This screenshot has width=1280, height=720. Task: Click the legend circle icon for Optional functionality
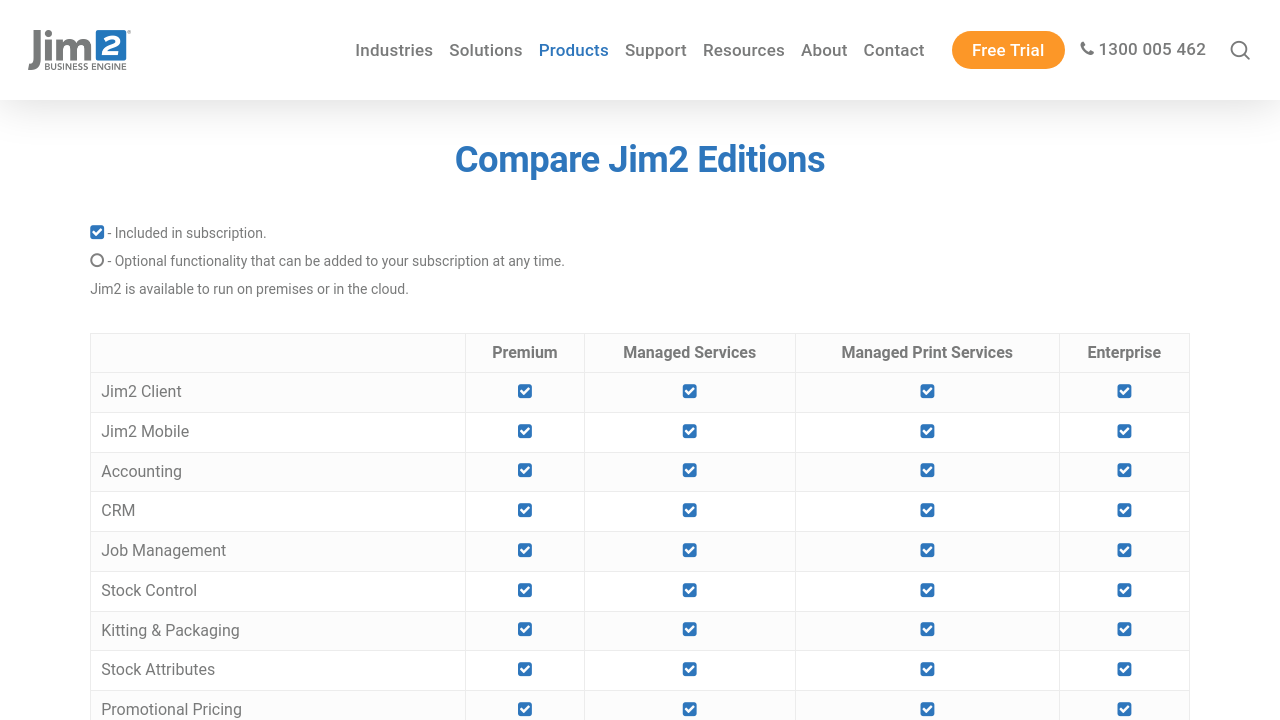[x=97, y=260]
